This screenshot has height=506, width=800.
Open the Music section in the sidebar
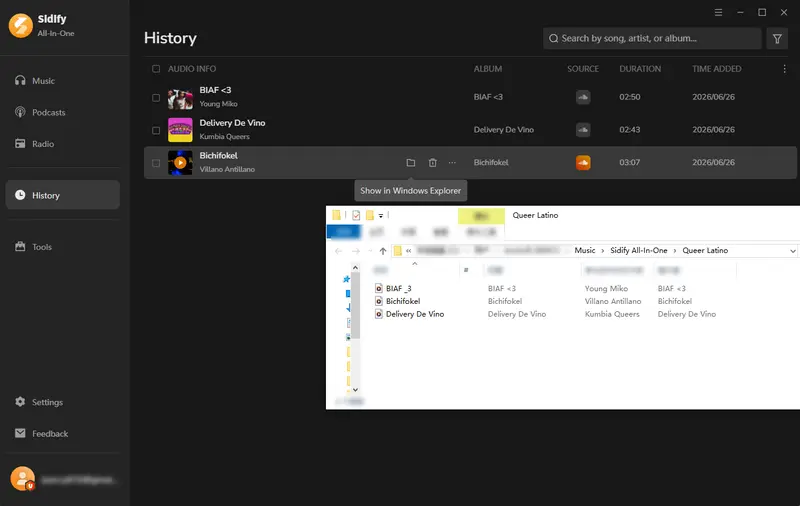tap(62, 81)
